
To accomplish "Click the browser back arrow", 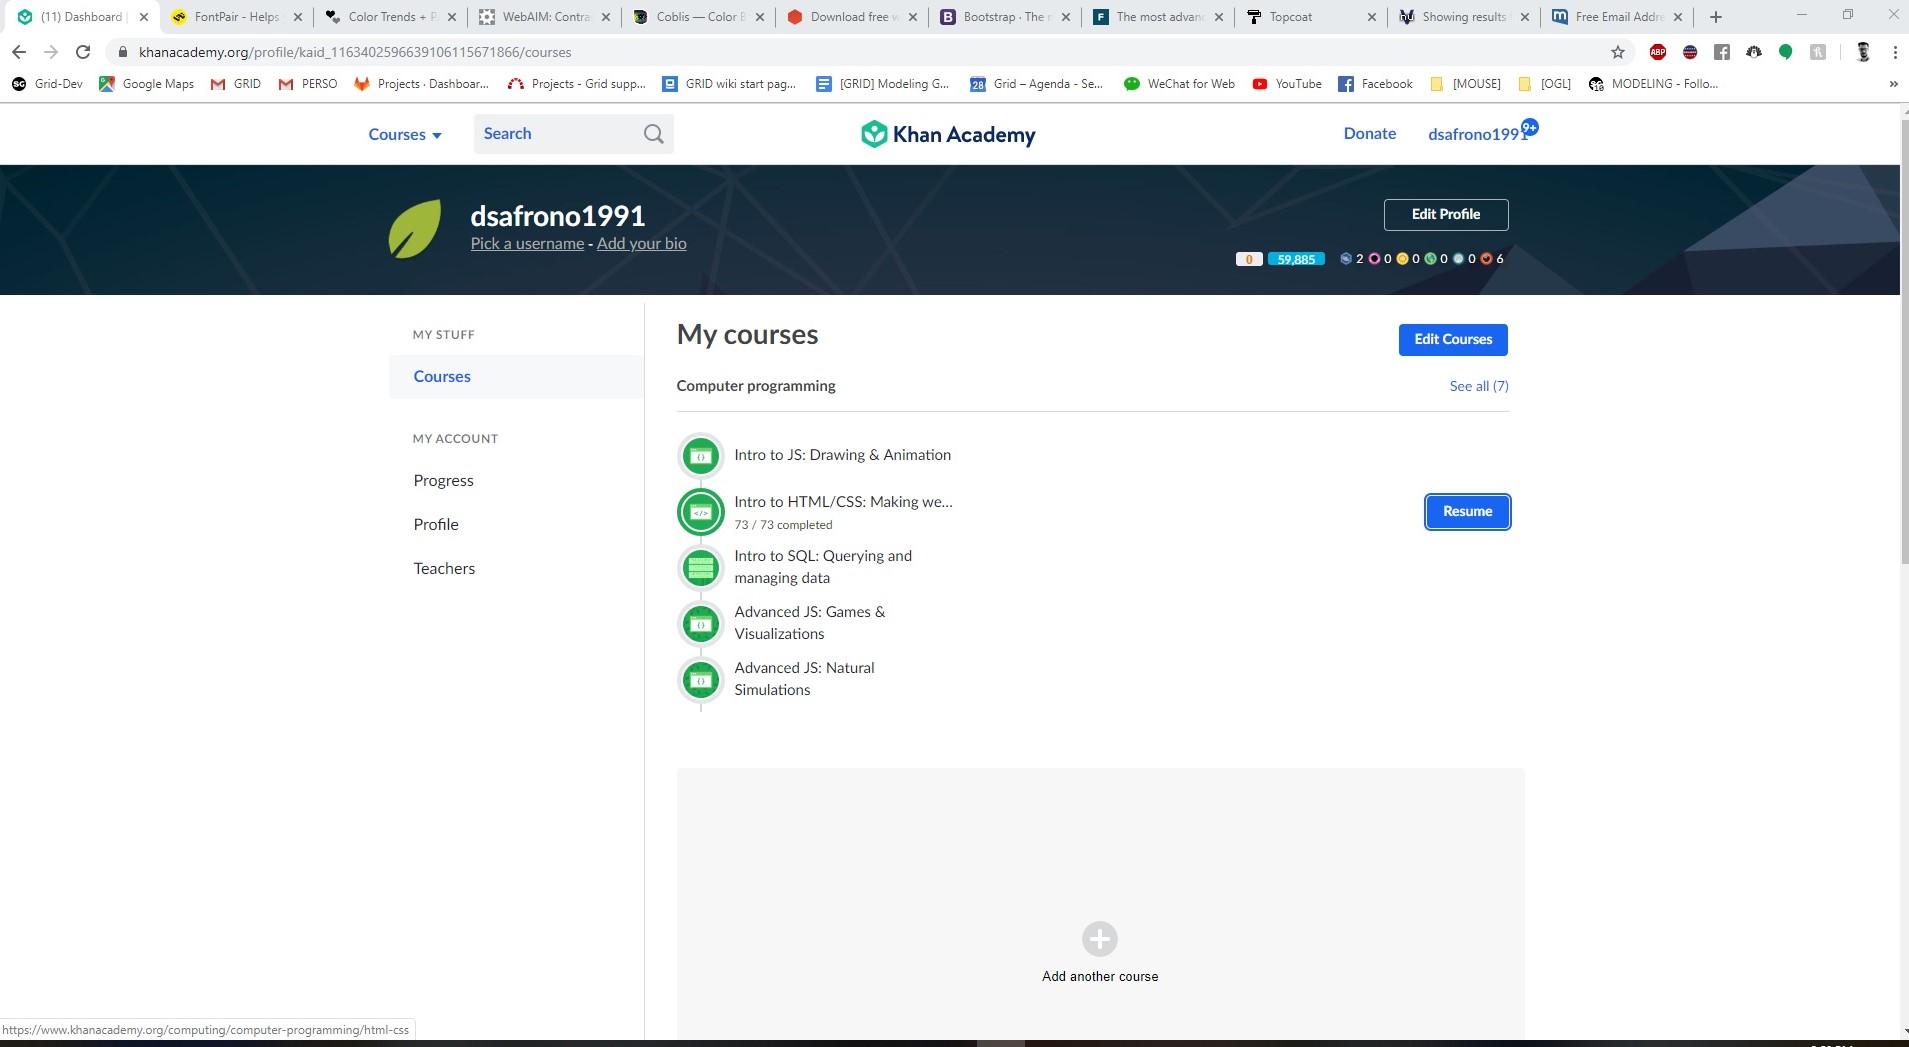I will (x=18, y=52).
